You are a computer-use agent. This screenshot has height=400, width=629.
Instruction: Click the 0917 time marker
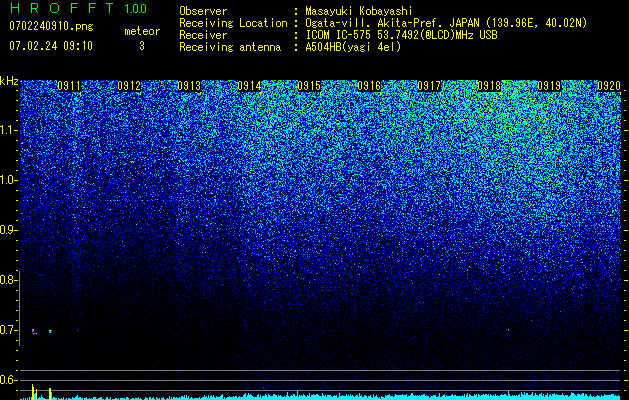429,86
